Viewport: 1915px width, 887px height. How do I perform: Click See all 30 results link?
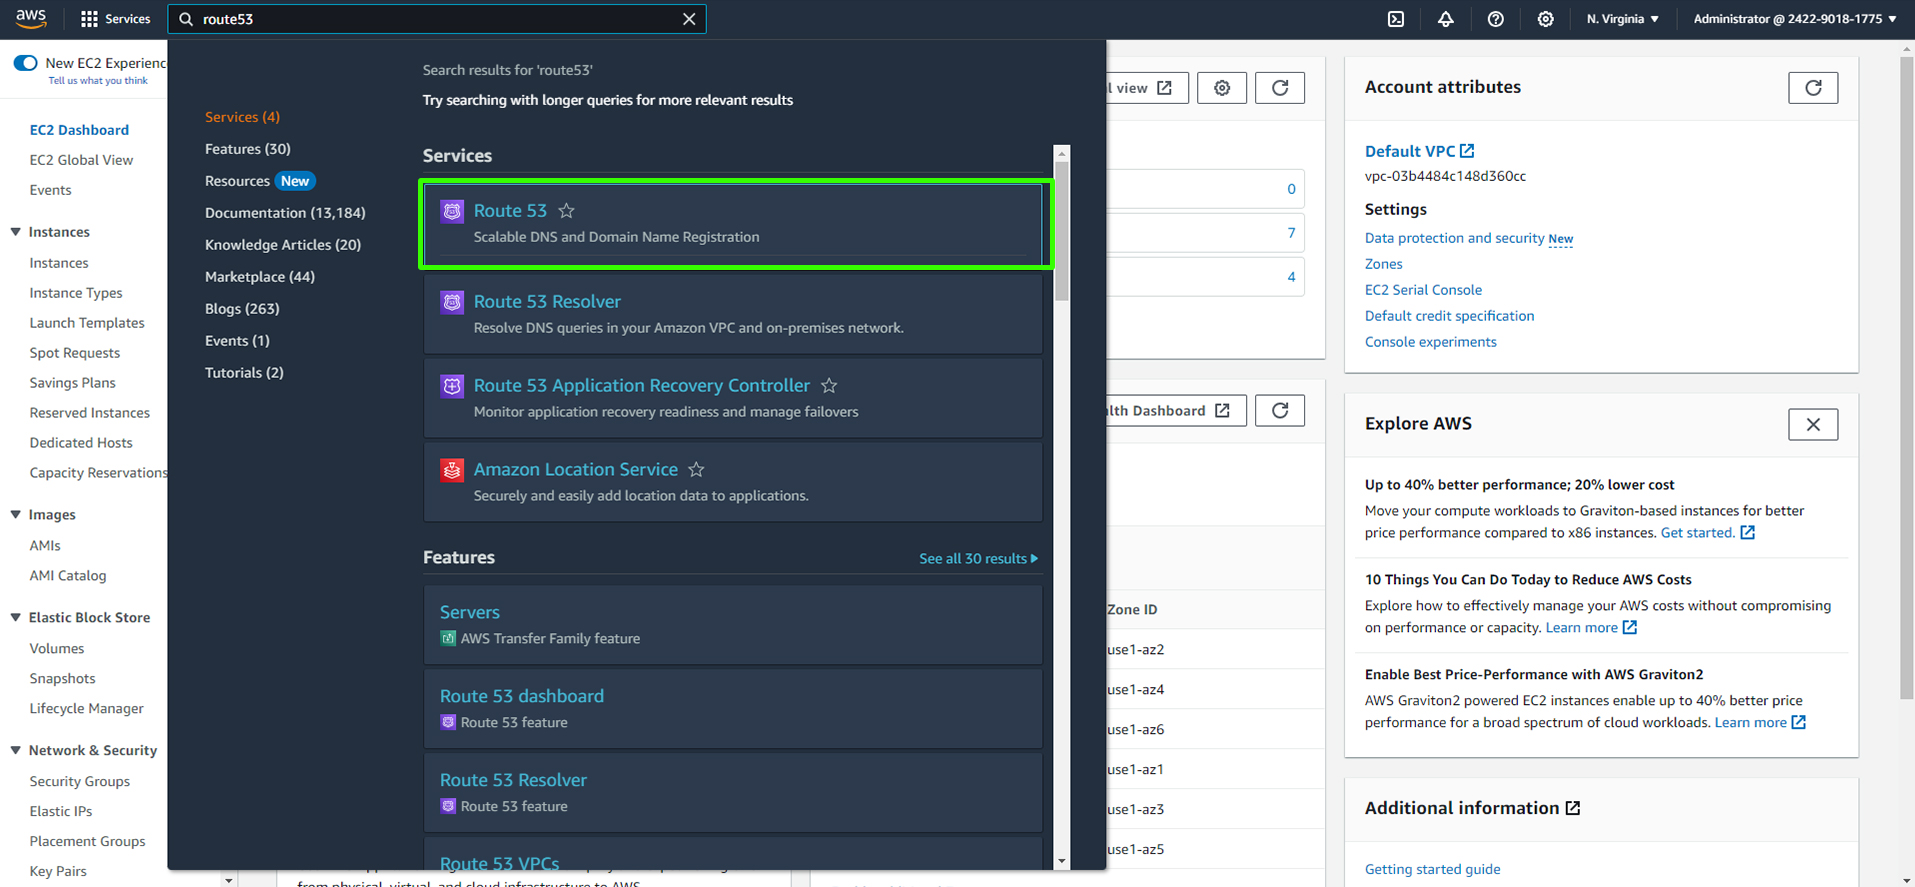point(978,558)
